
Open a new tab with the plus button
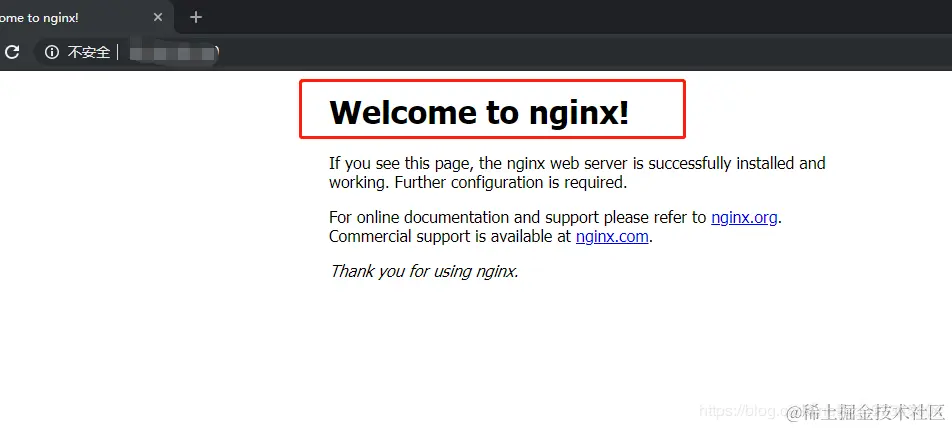196,18
